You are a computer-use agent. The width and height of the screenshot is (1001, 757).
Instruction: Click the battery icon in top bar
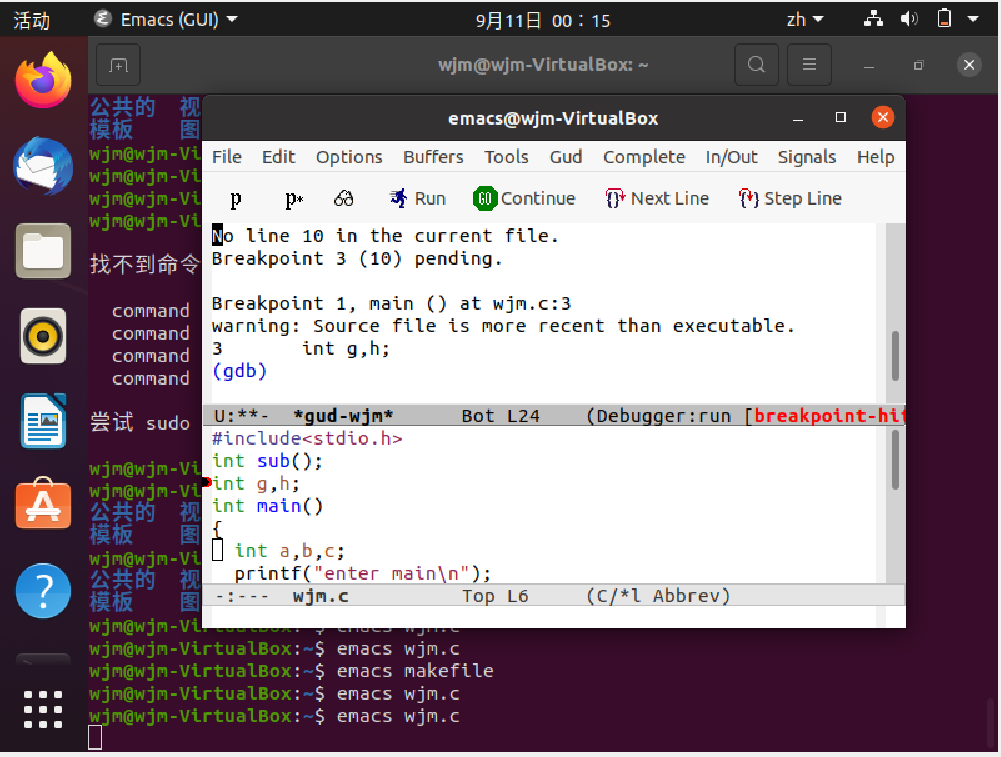point(944,19)
